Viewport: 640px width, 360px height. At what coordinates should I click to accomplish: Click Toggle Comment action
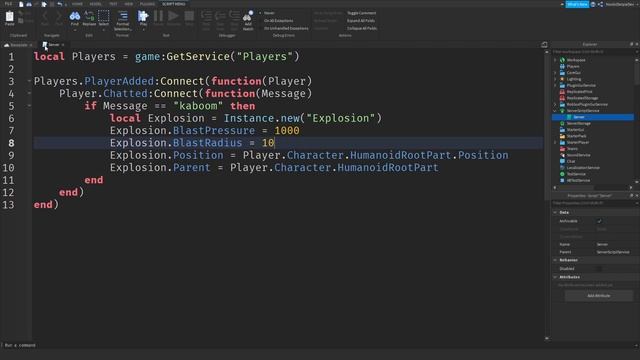tap(362, 13)
